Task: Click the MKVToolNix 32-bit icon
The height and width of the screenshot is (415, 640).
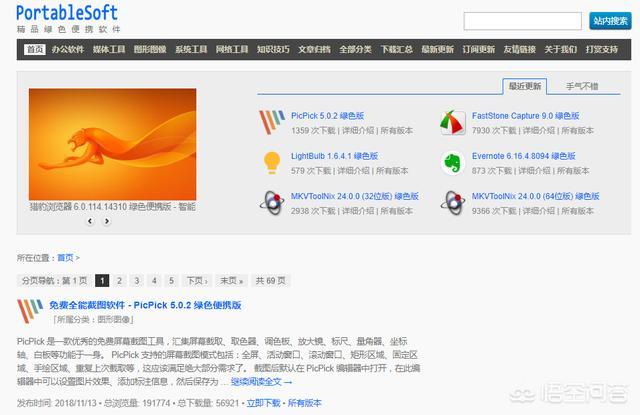Action: [270, 203]
